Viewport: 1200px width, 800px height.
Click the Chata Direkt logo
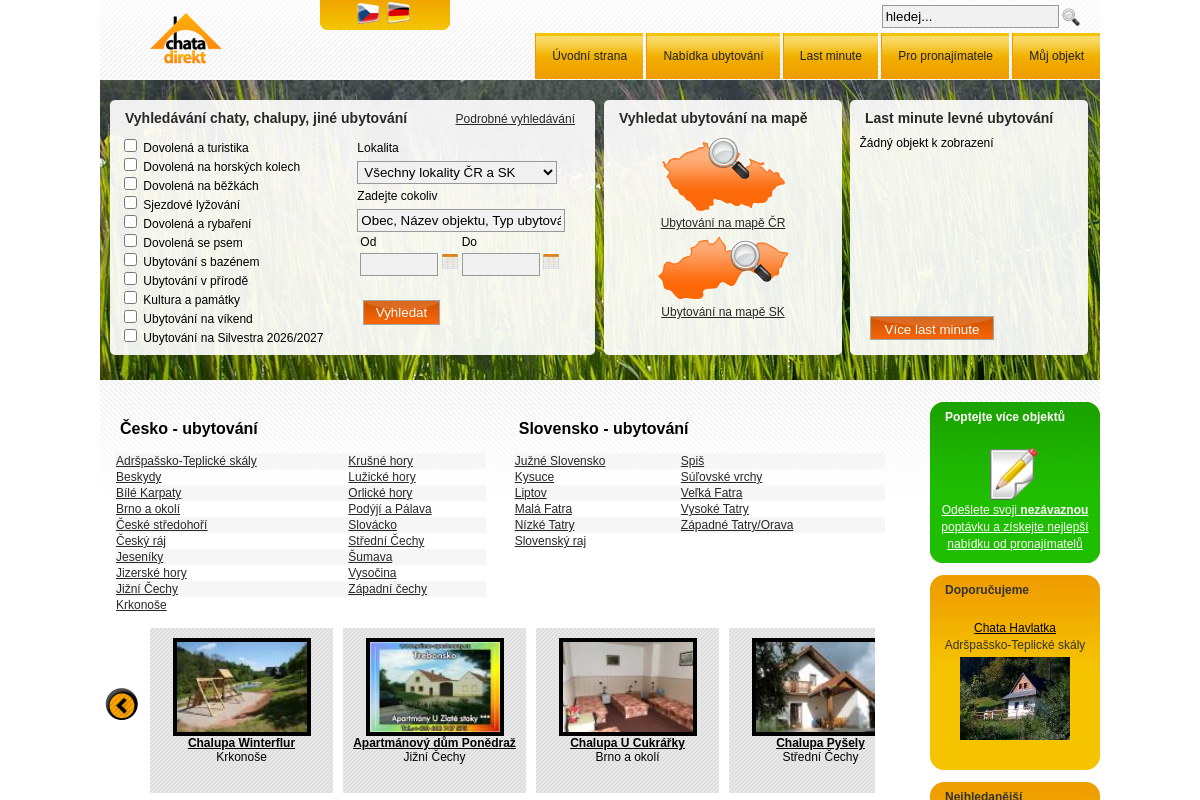[186, 40]
